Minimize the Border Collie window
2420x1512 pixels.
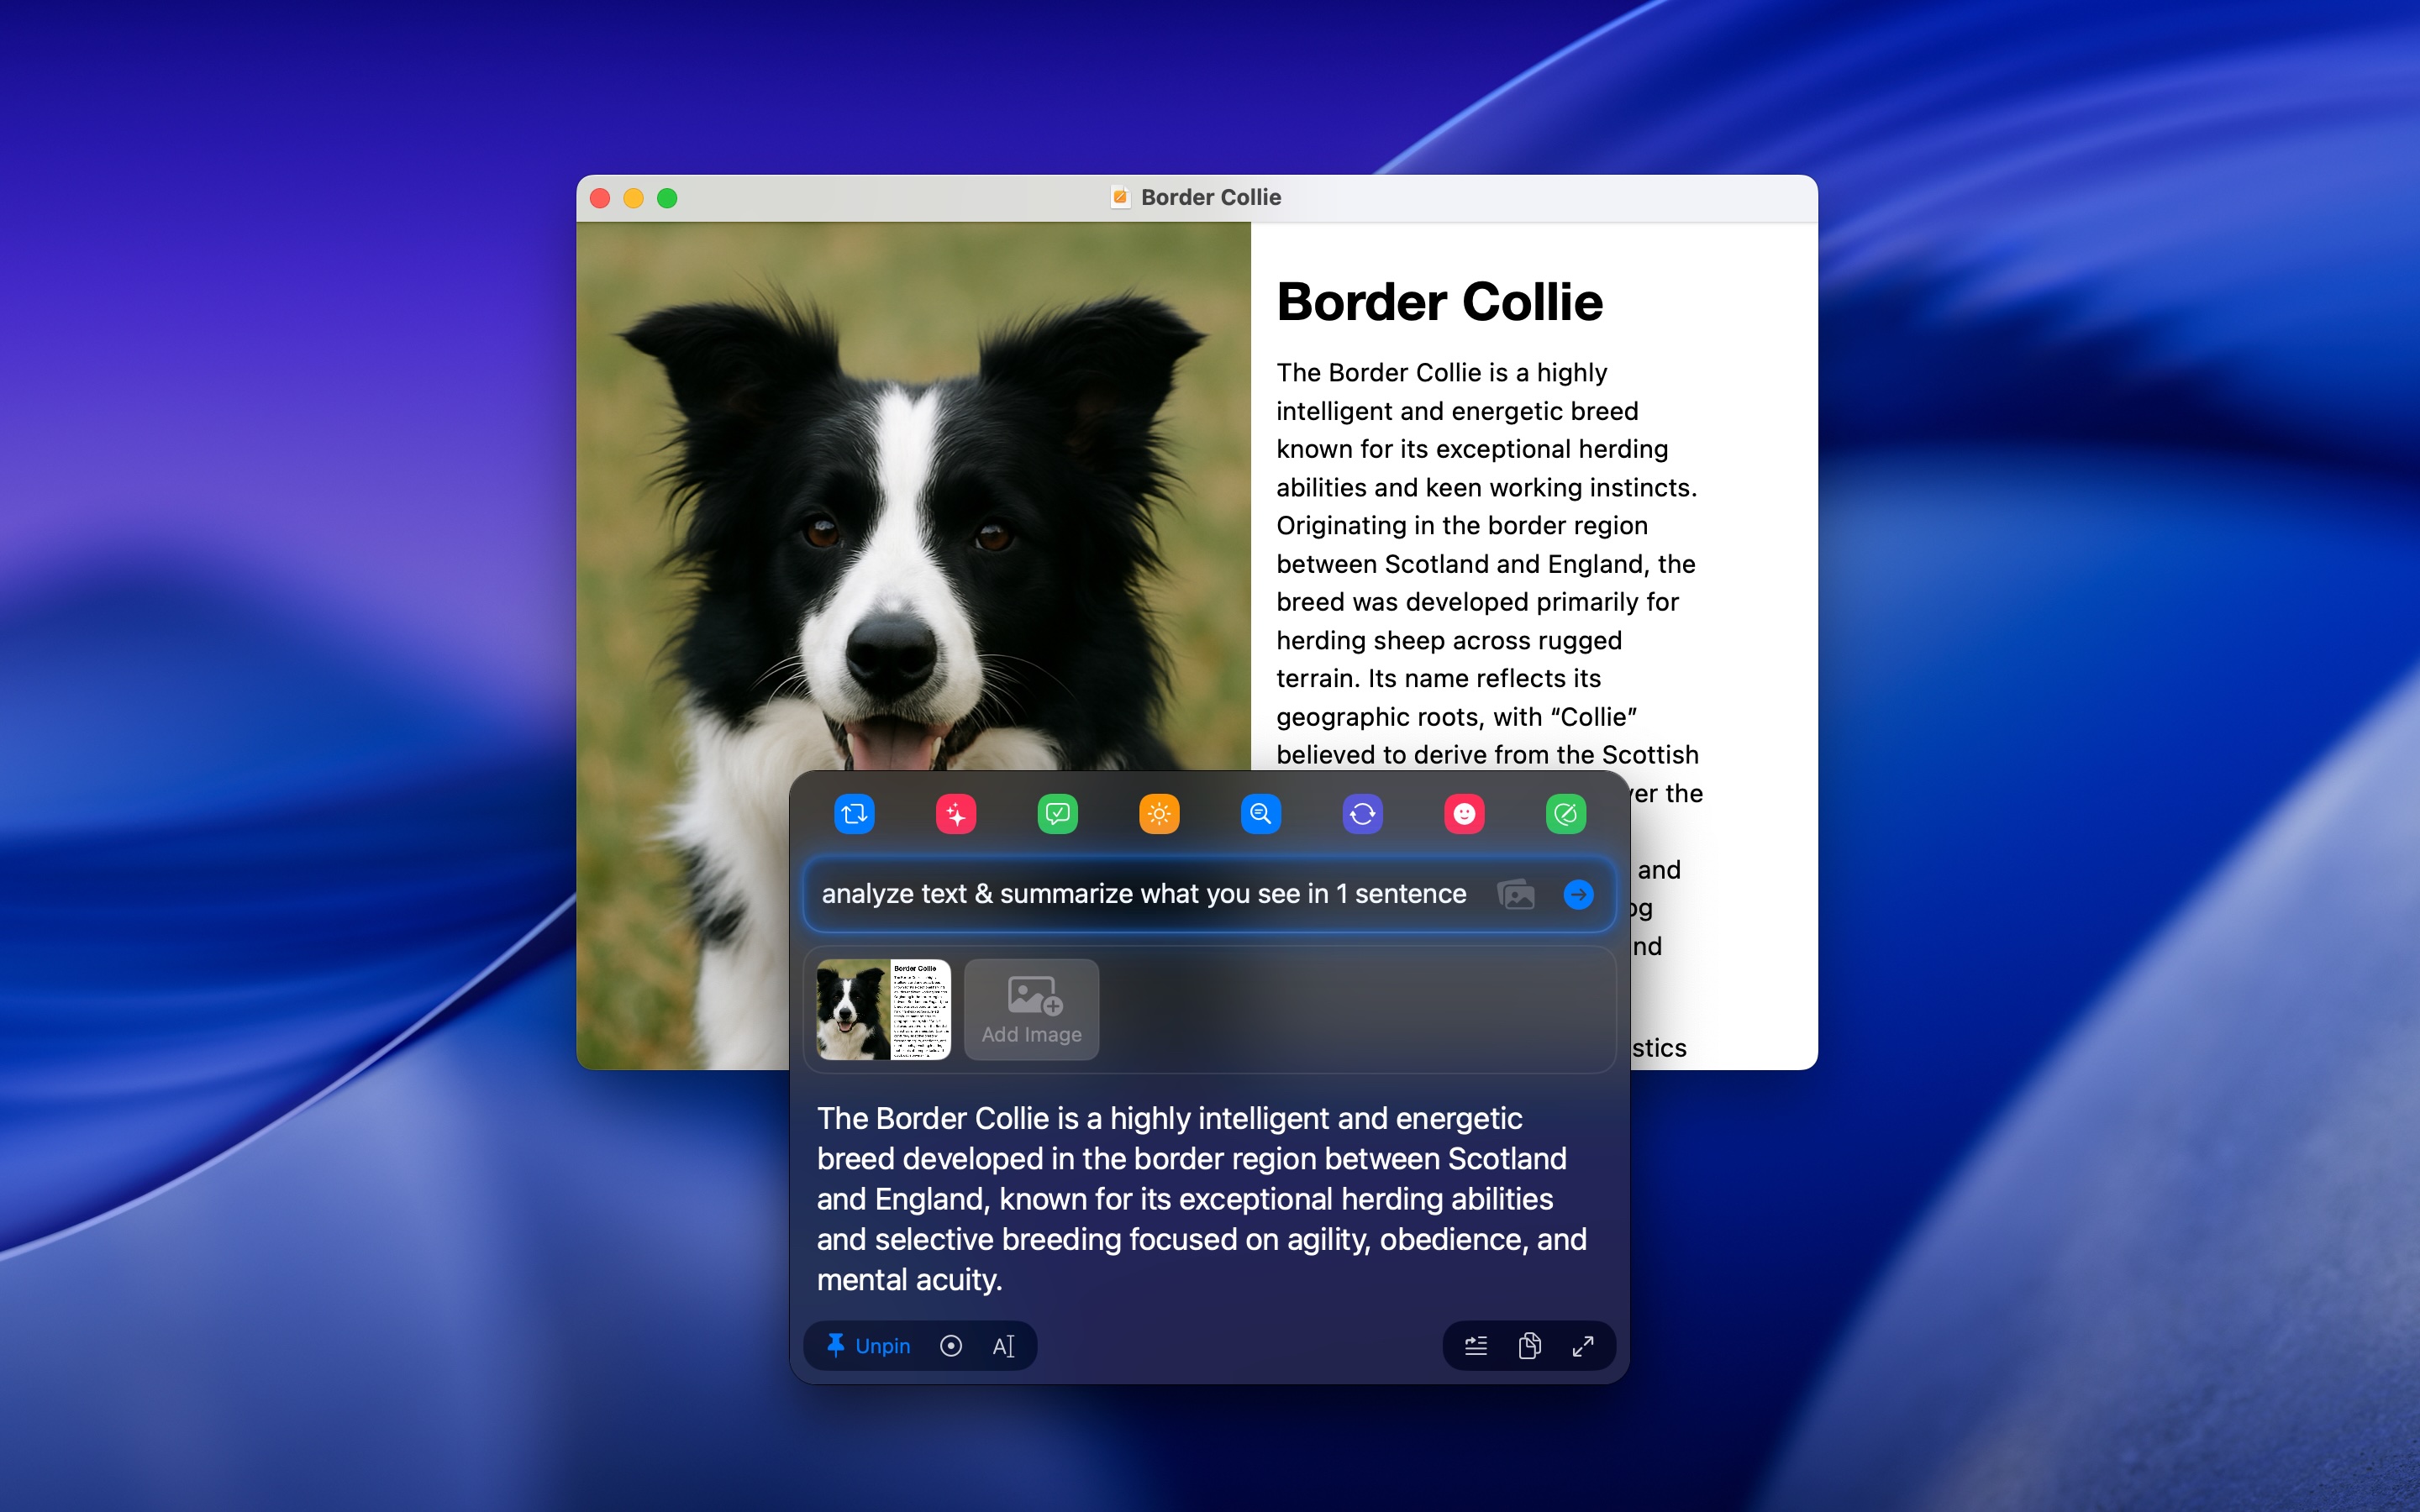(x=633, y=198)
